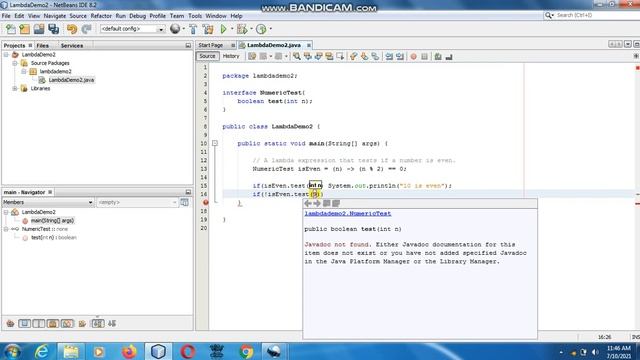Toggle Show Static Members filter in Navigator

39,324
